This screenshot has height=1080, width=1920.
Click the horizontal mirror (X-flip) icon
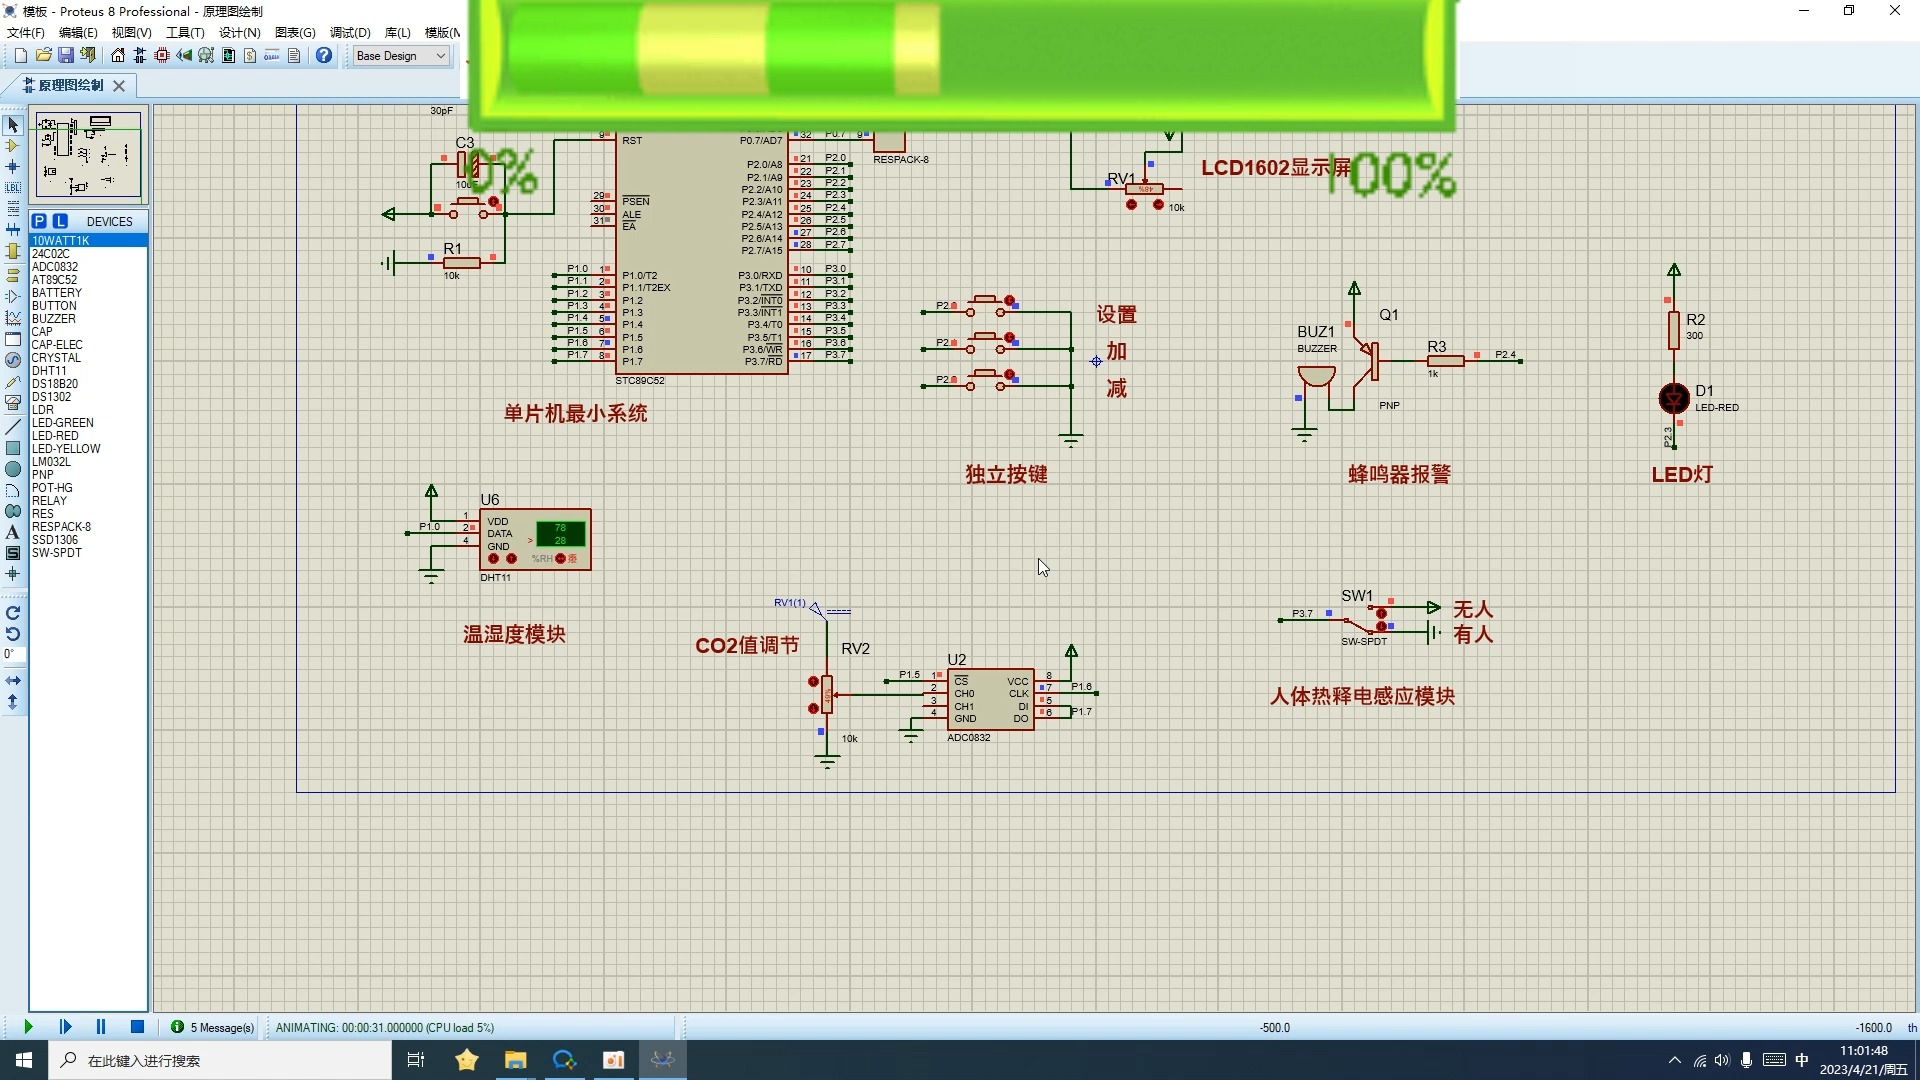click(13, 680)
